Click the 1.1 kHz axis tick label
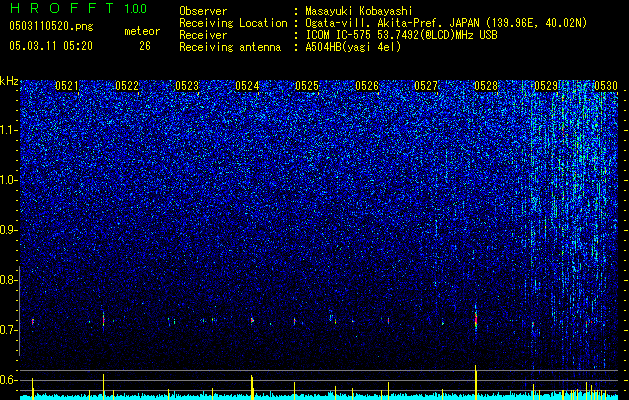Viewport: 629px width, 400px height. pos(9,130)
